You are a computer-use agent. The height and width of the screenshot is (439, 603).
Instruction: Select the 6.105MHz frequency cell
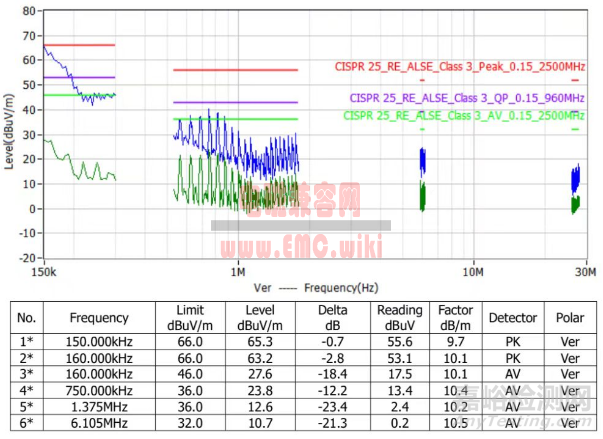coord(99,424)
